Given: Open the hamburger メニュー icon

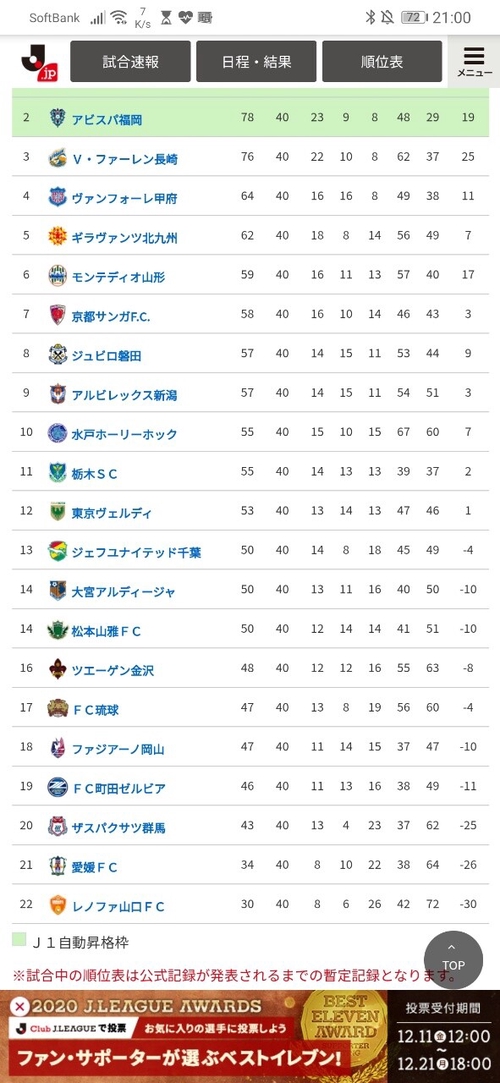Looking at the screenshot, I should (x=474, y=62).
